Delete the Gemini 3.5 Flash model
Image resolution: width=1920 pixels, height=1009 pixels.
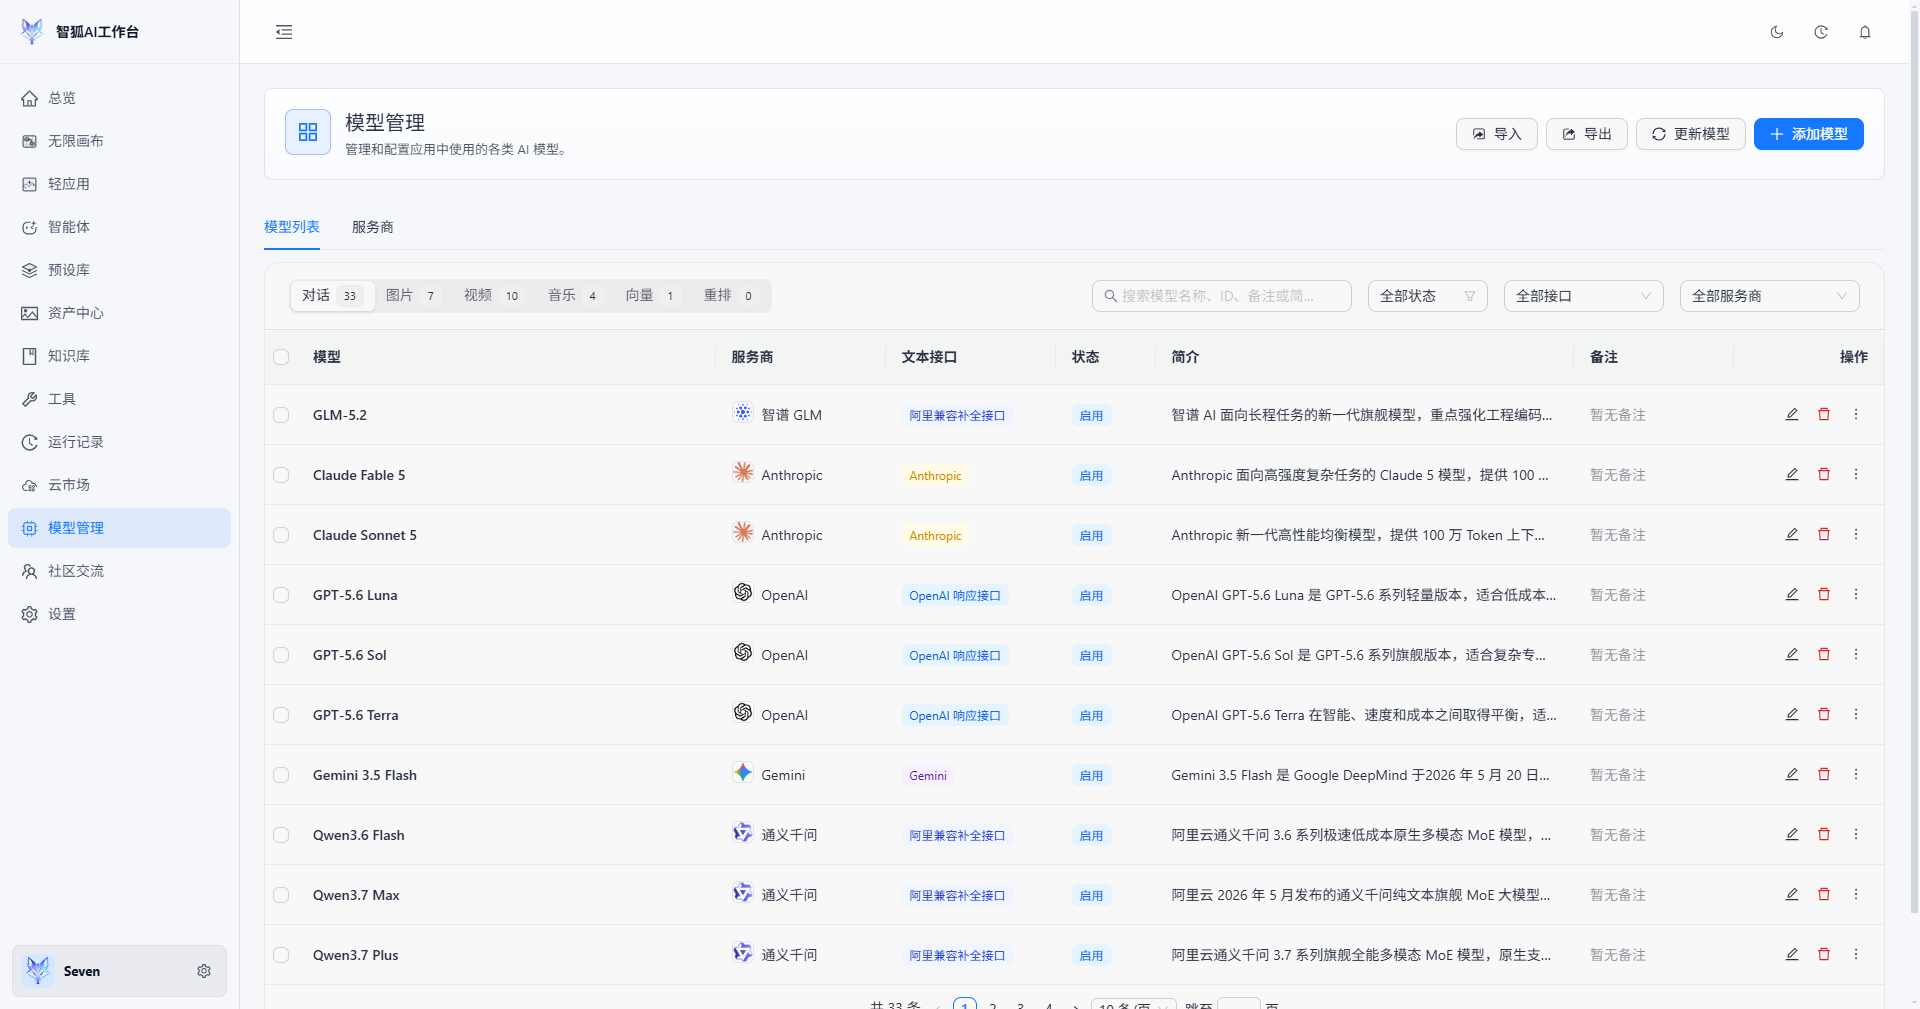[1824, 774]
